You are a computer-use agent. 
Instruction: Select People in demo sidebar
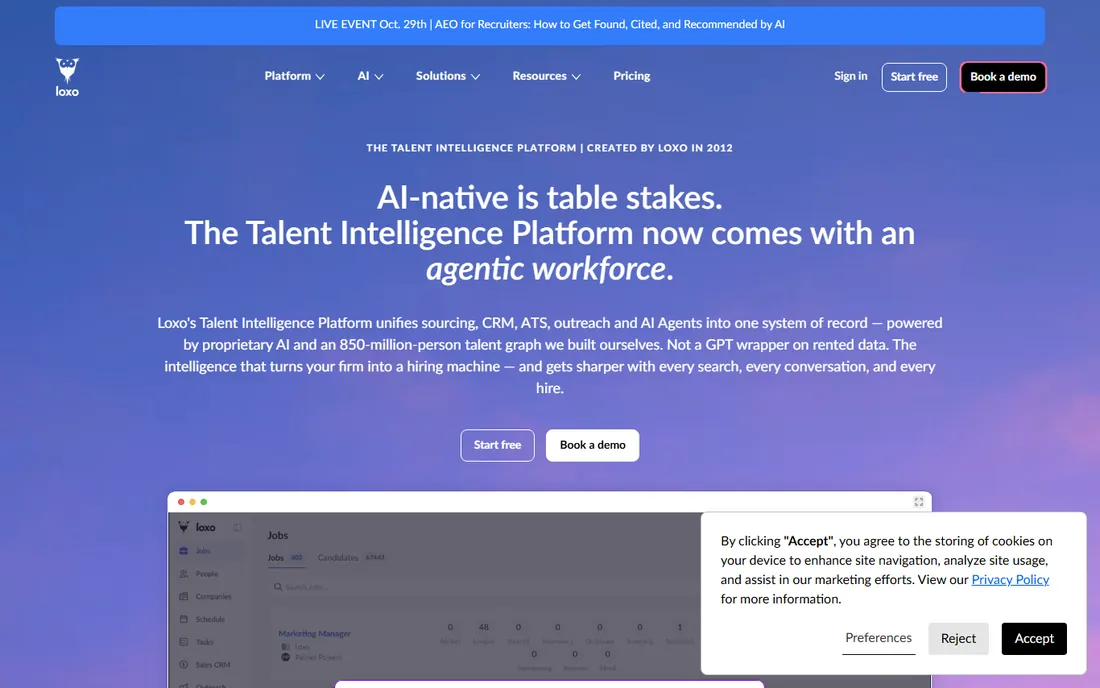(x=207, y=574)
